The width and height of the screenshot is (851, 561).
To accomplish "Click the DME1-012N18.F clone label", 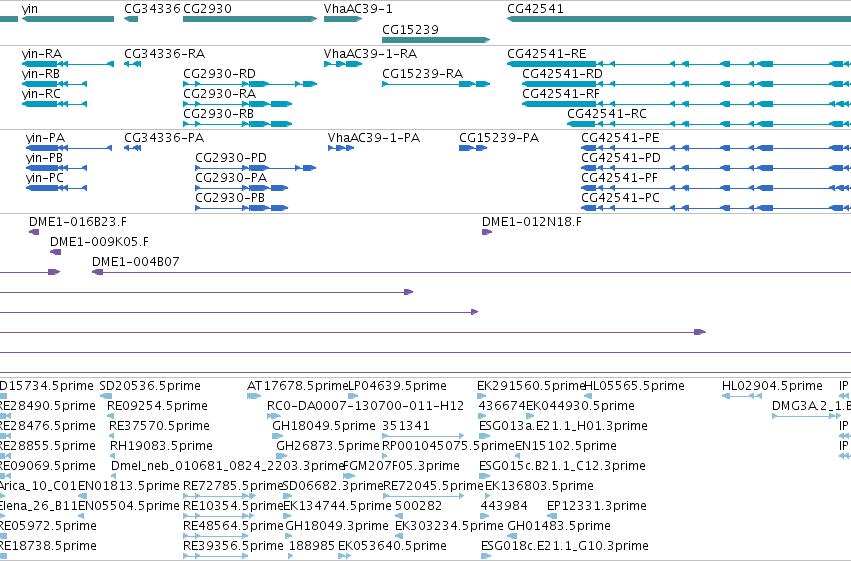I will tap(532, 222).
